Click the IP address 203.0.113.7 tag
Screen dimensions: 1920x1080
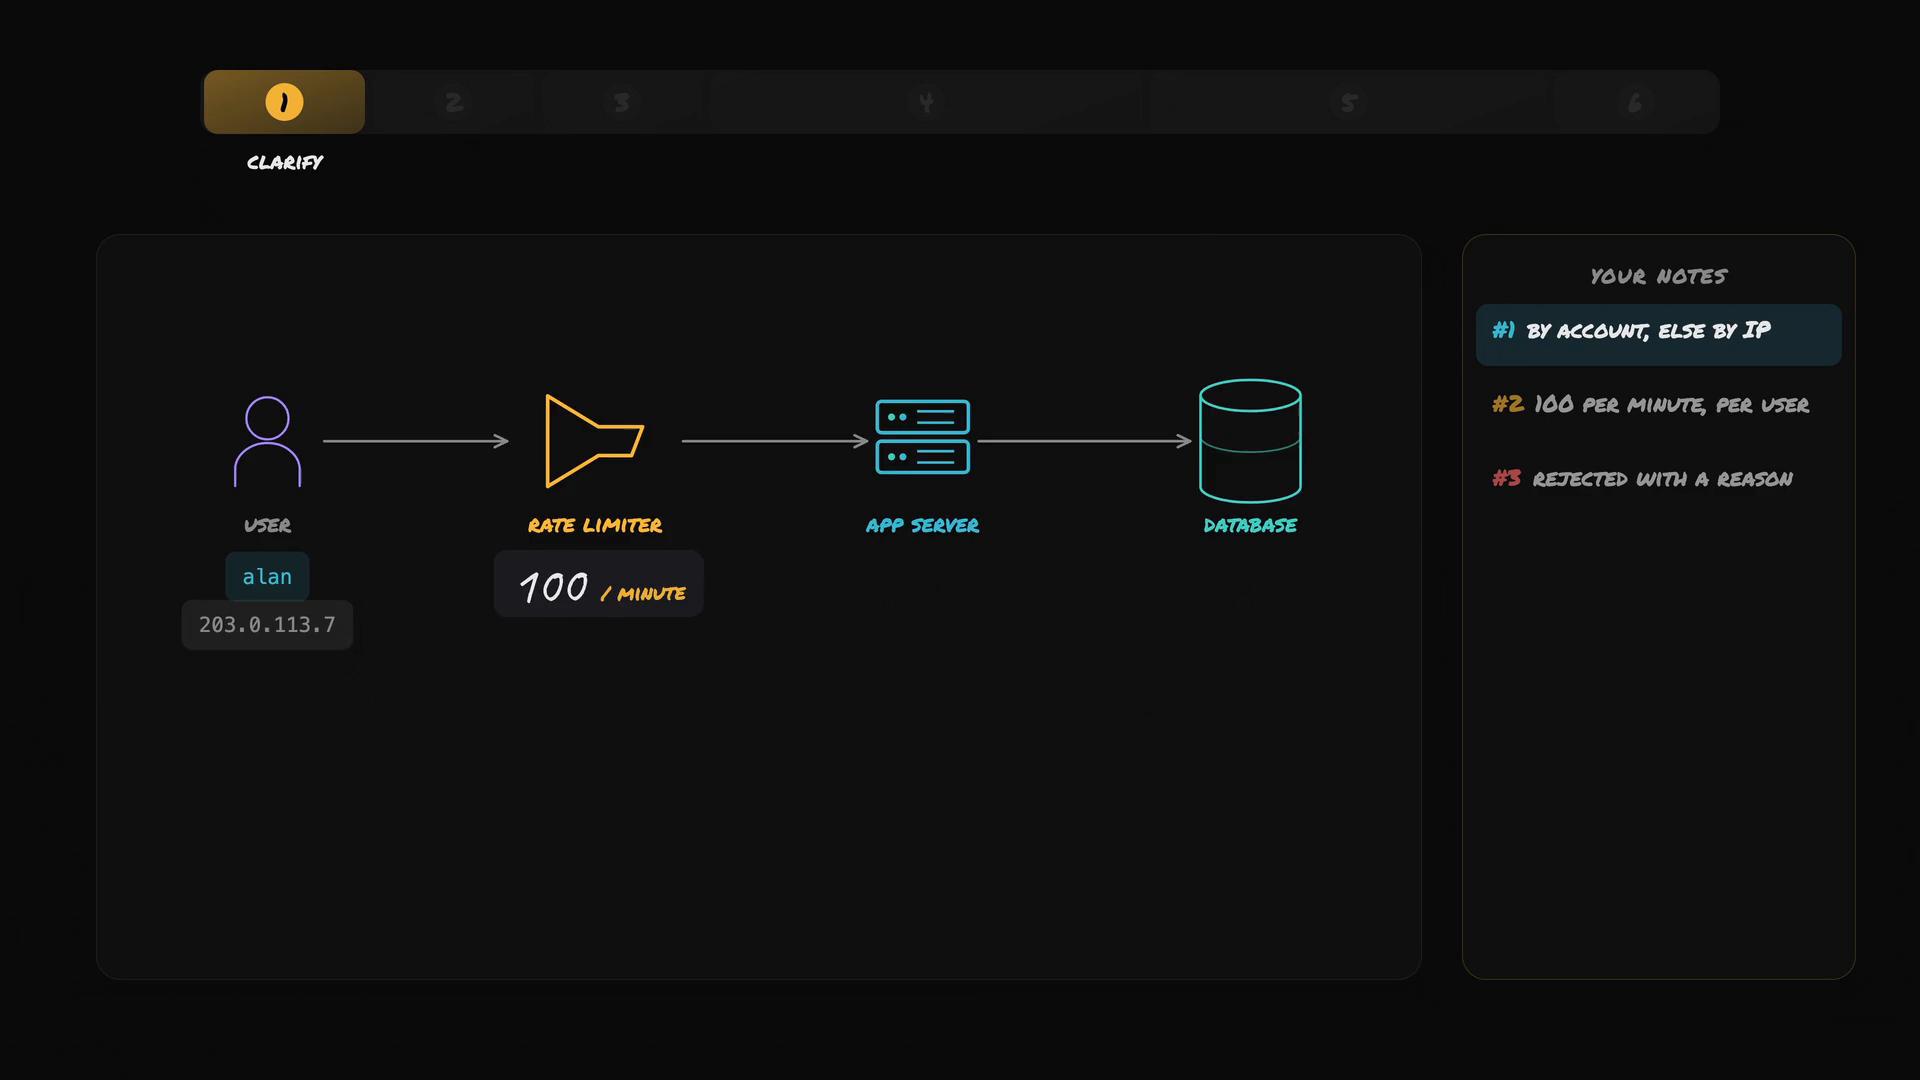(x=267, y=625)
